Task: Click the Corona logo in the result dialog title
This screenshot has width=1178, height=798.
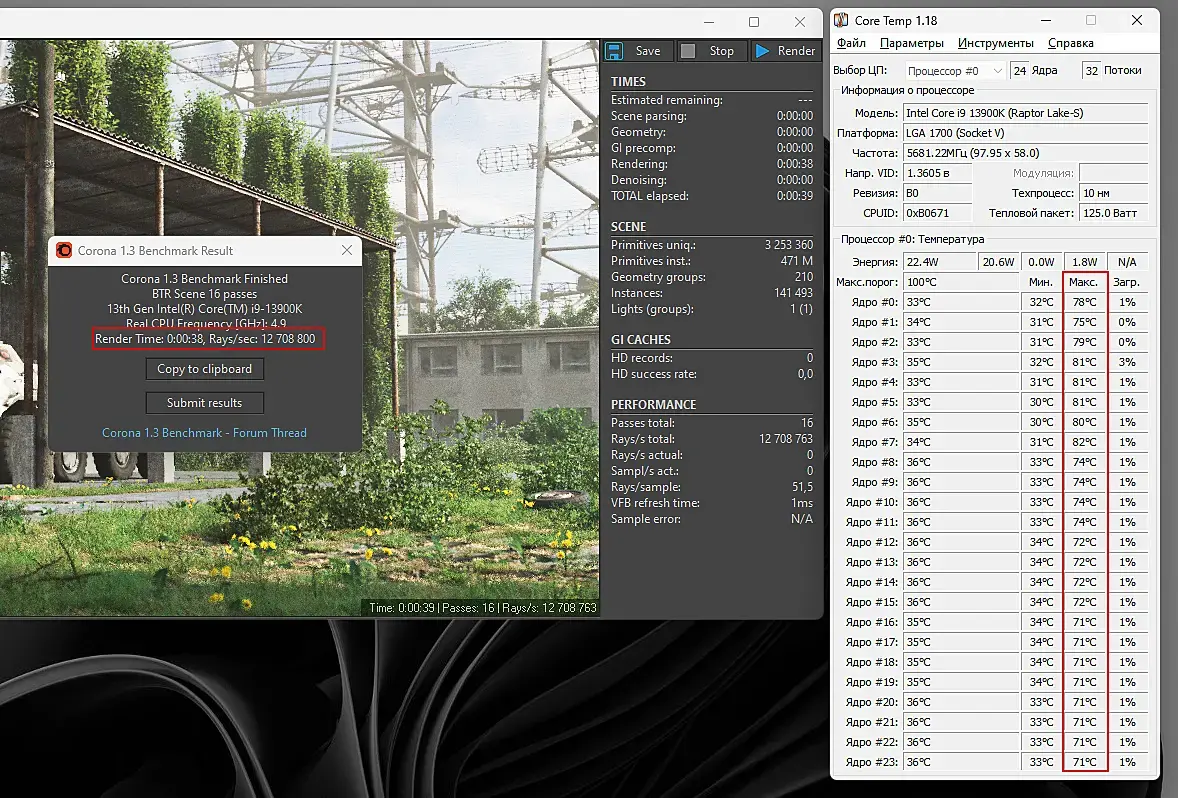Action: (x=65, y=250)
